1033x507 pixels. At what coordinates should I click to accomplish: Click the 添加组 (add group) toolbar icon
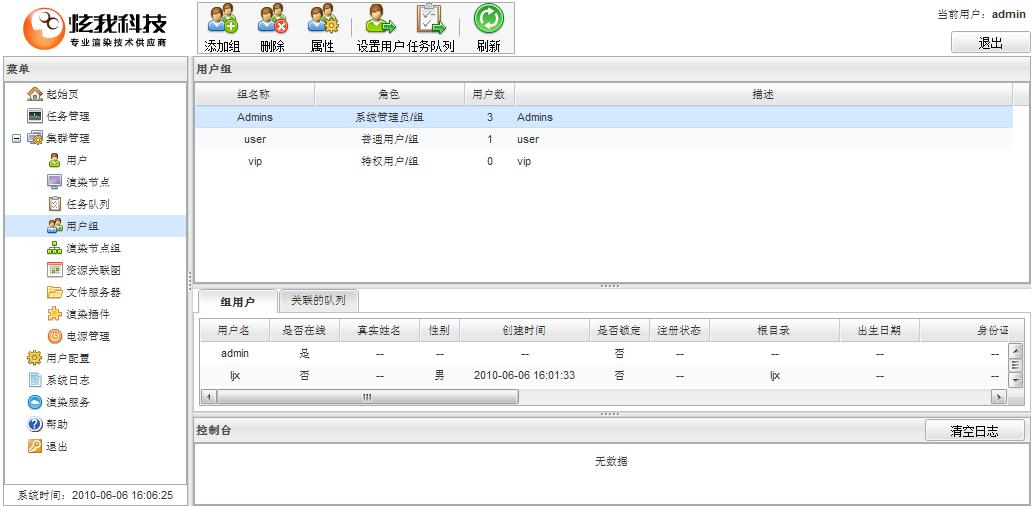[x=222, y=19]
